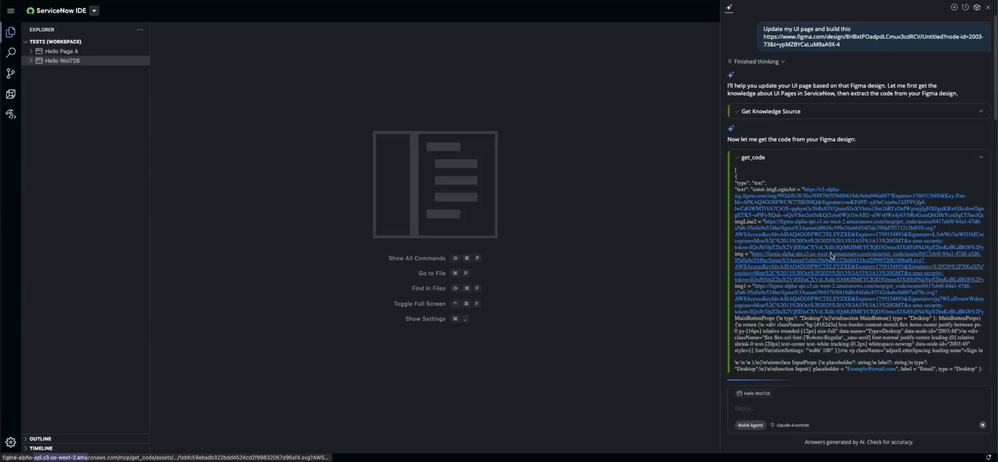
Task: Open the img1 figma-alpha-api asset link
Action: (859, 298)
